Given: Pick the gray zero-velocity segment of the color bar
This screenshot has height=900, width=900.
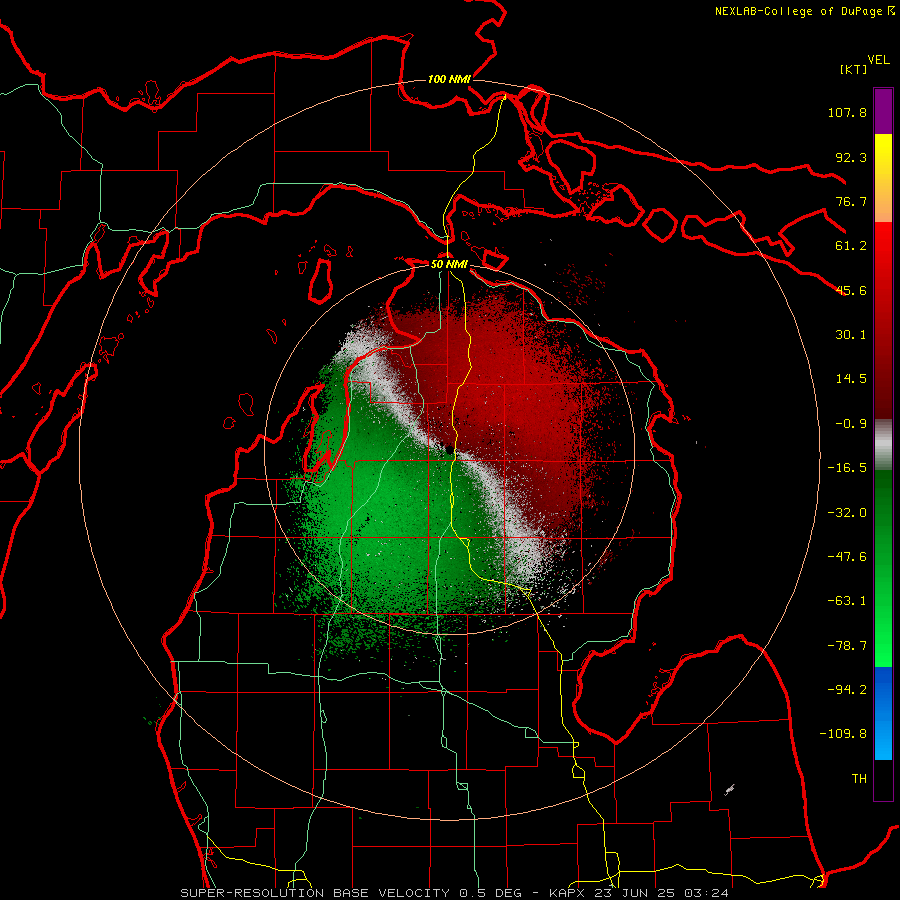Looking at the screenshot, I should tap(883, 445).
